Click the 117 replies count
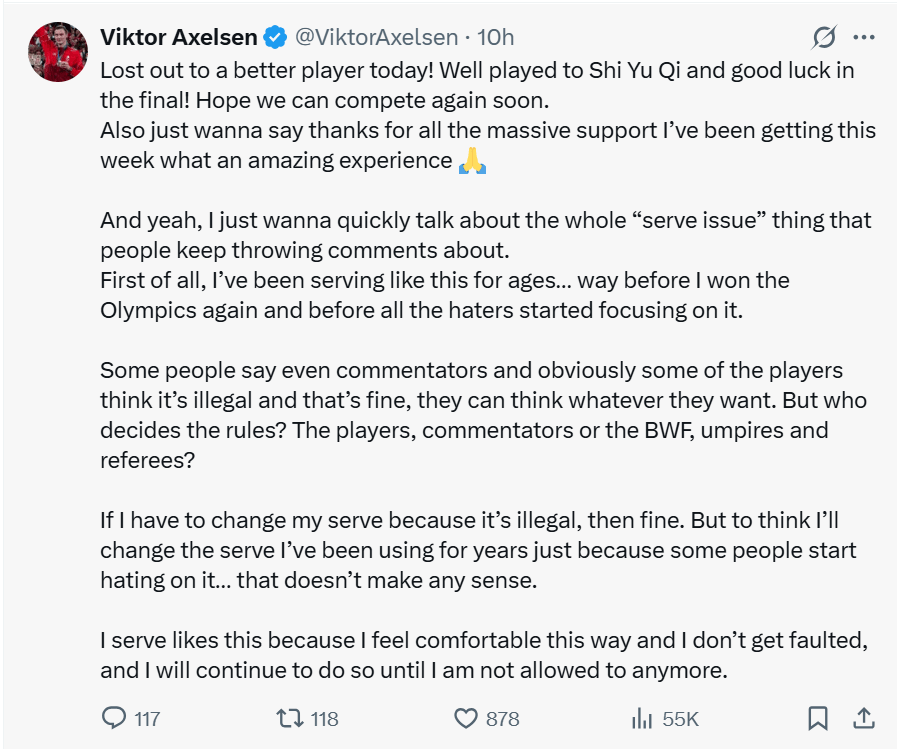The image size is (897, 749). 146,719
